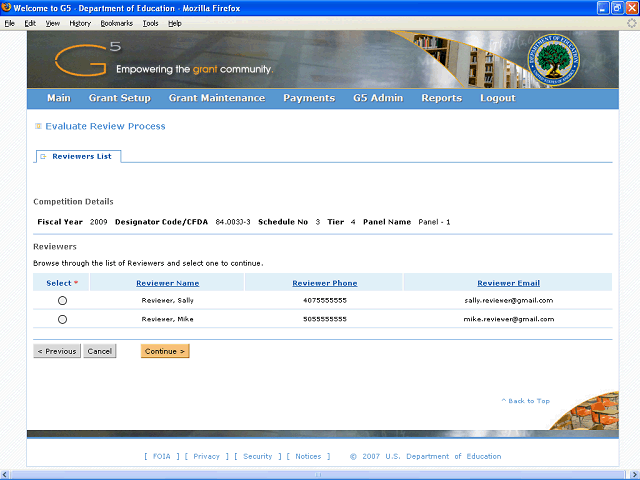Minimize the Firefox window
This screenshot has width=640, height=480.
(x=603, y=8)
